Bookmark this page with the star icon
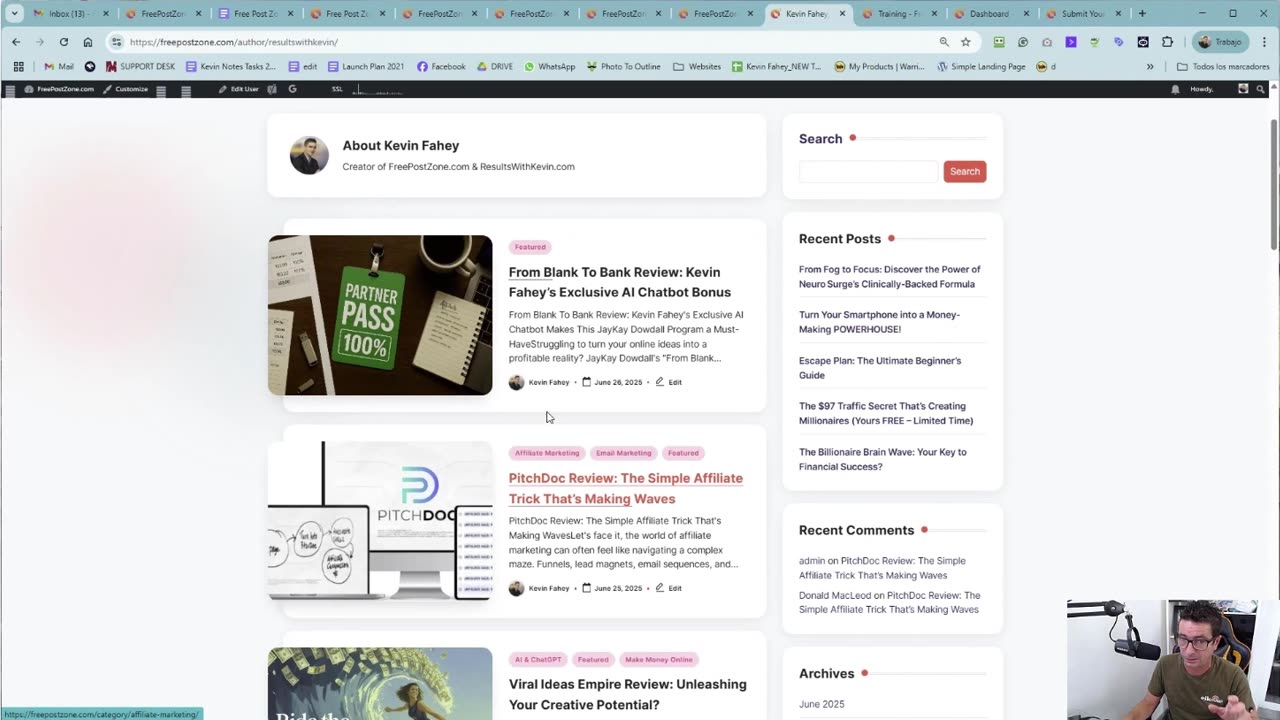 click(x=966, y=42)
